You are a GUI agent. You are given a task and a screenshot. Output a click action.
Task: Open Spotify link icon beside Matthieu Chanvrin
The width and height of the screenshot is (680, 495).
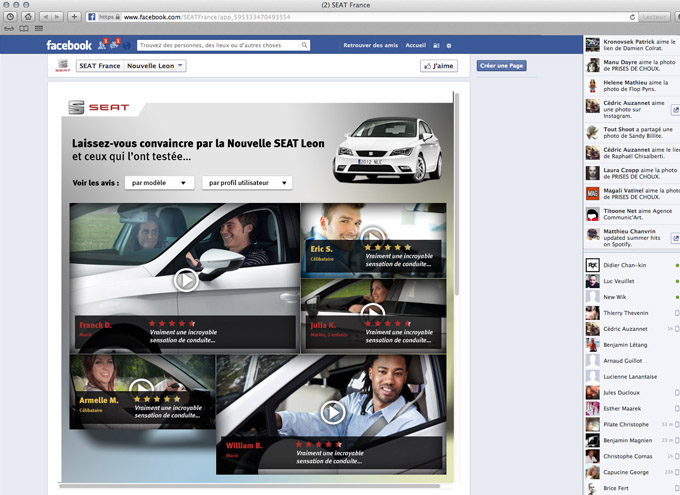click(675, 238)
